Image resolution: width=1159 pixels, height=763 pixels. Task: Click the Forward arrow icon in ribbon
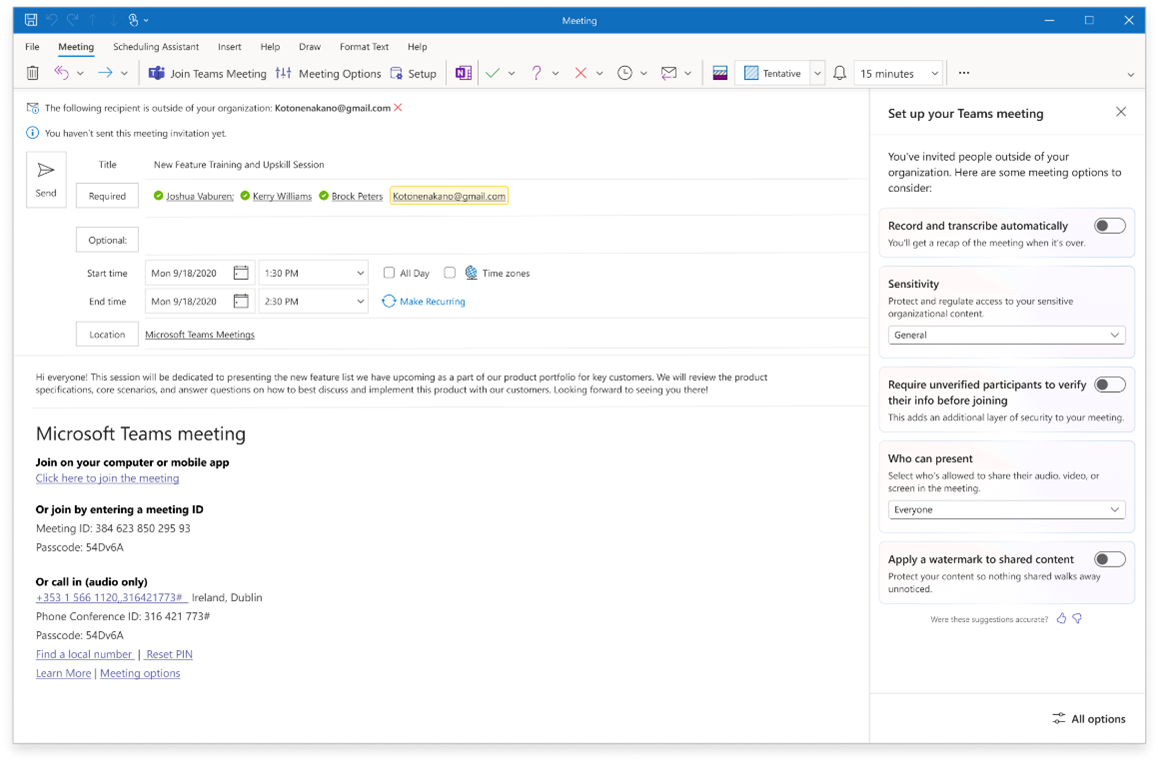pos(105,73)
